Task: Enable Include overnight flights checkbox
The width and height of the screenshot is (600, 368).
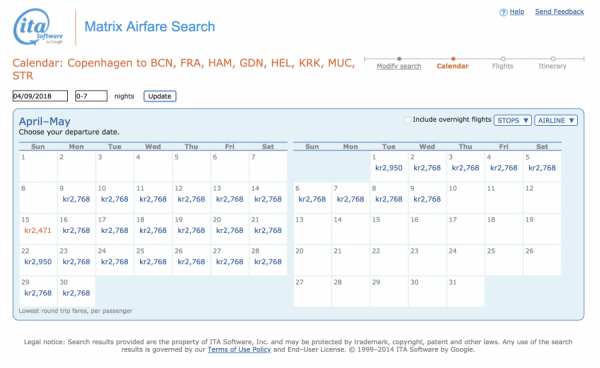Action: (x=408, y=120)
